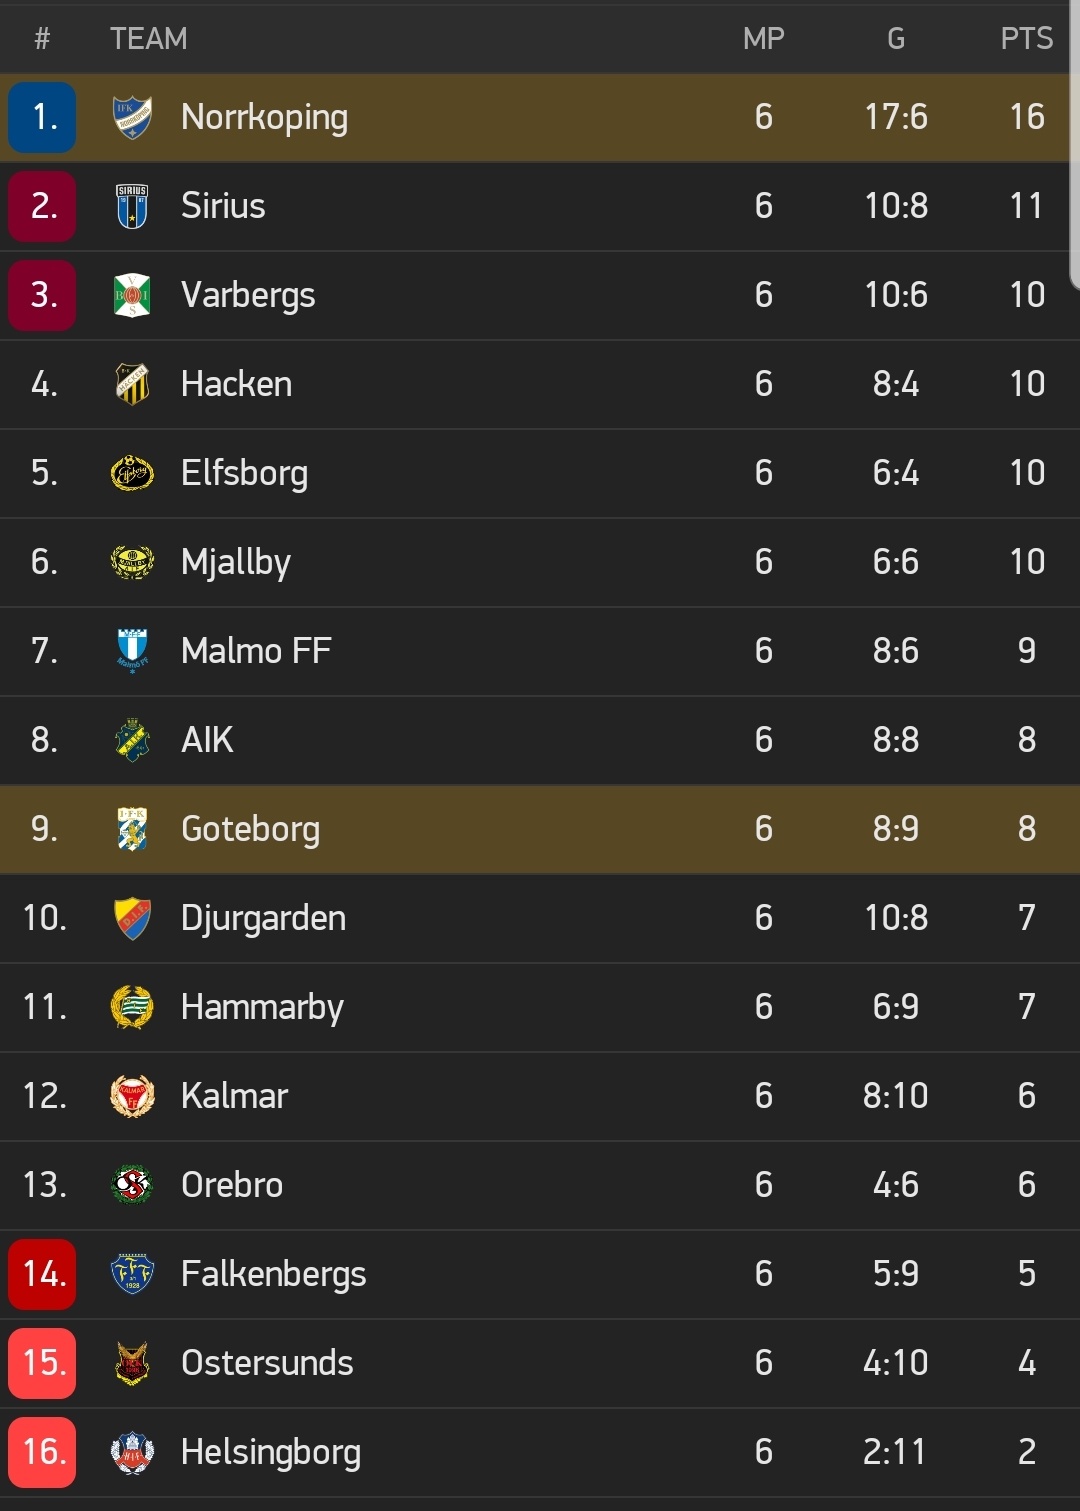Click the vertical scrollbar handle
1080x1511 pixels.
point(1075,145)
